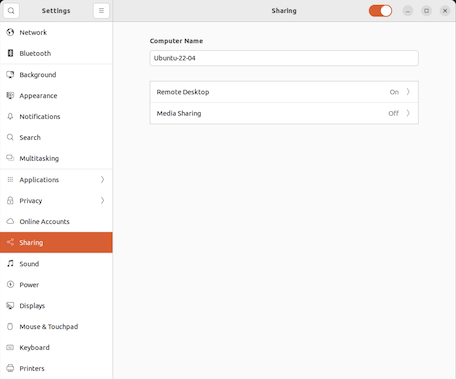The width and height of the screenshot is (456, 379).
Task: Expand the Privacy submenu chevron
Action: click(x=102, y=200)
